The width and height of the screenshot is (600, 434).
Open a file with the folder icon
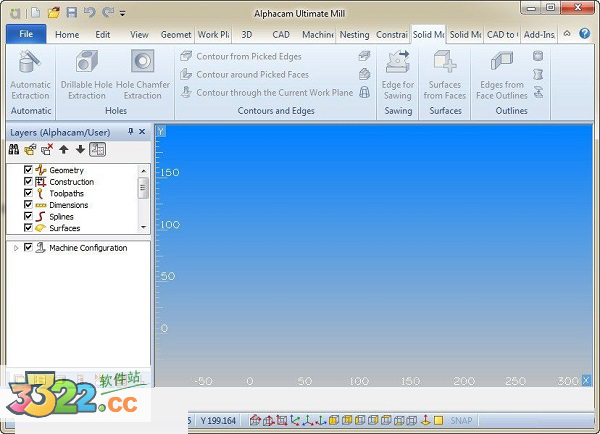(x=53, y=13)
